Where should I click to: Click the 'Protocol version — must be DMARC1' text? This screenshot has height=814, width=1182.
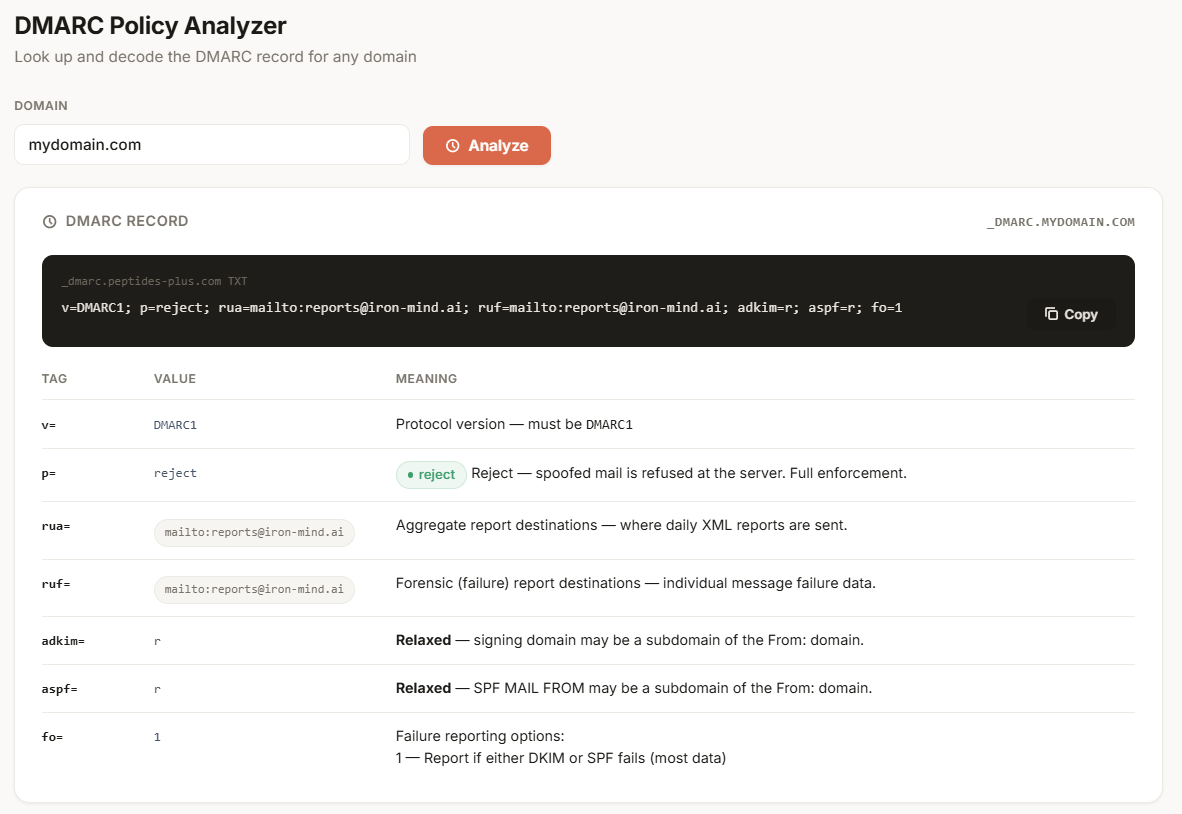click(x=514, y=424)
